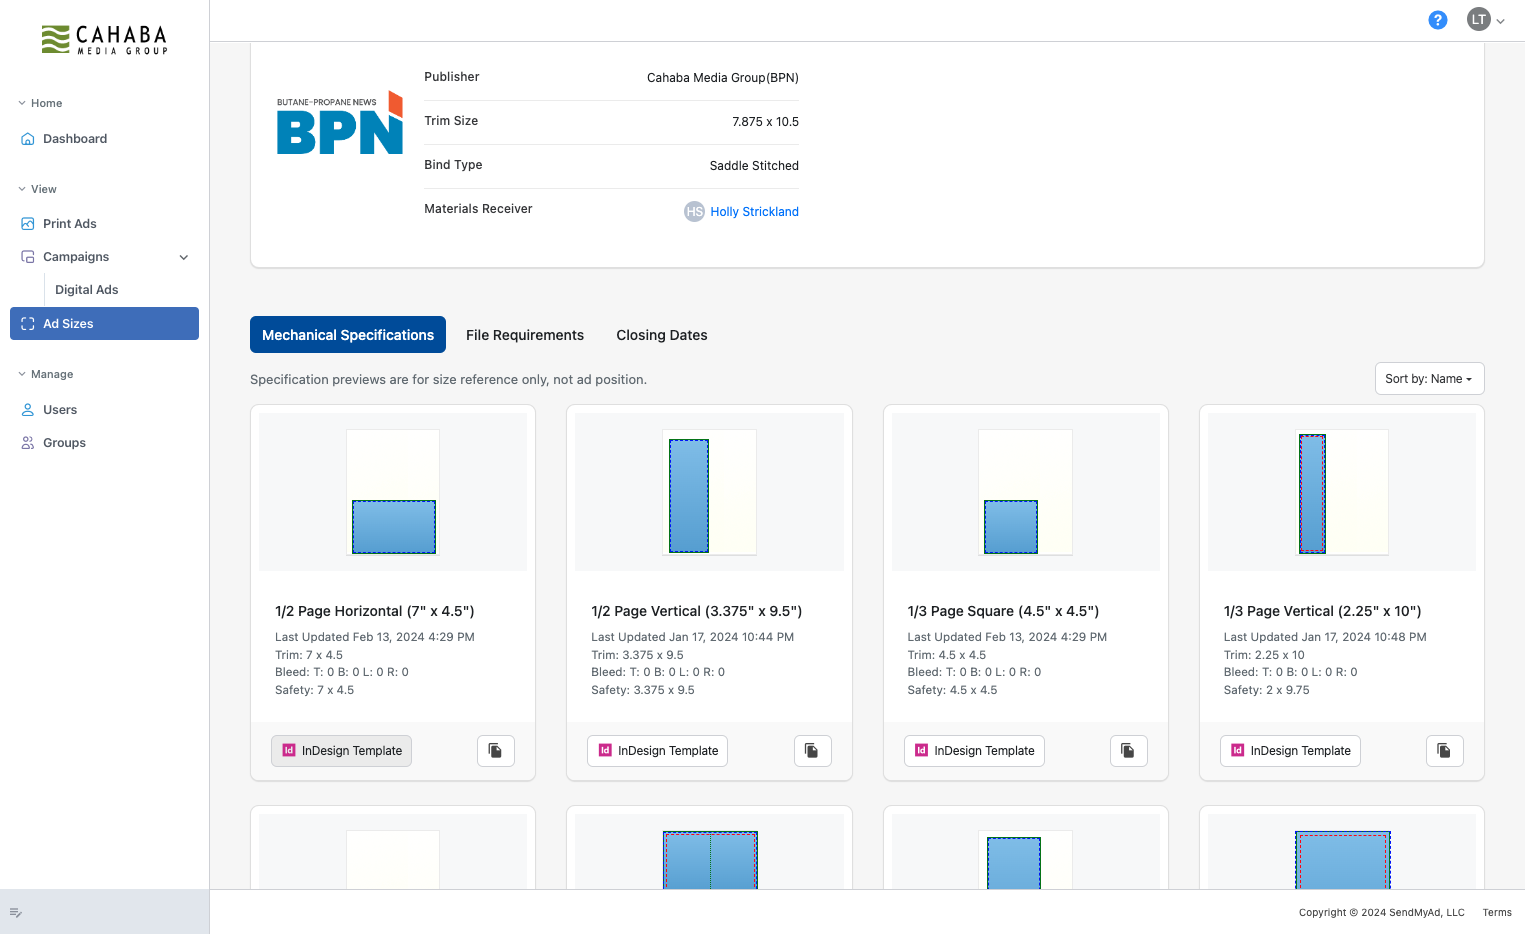Image resolution: width=1525 pixels, height=934 pixels.
Task: Click the 1/3 Page Square preview thumbnail
Action: 1025,492
